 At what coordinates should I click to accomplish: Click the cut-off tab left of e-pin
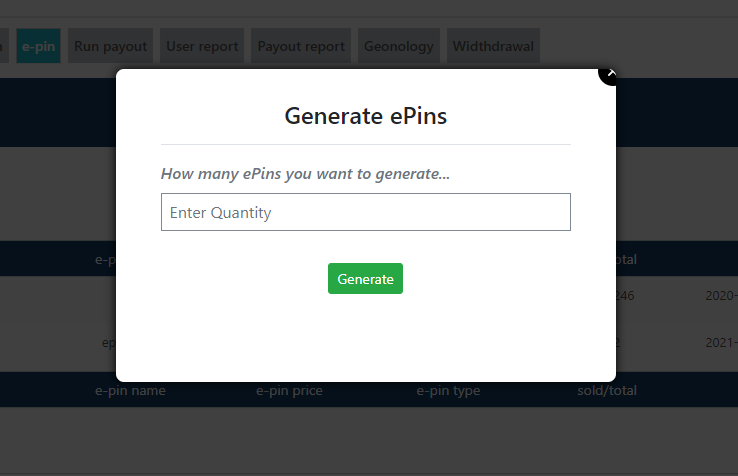tap(4, 46)
